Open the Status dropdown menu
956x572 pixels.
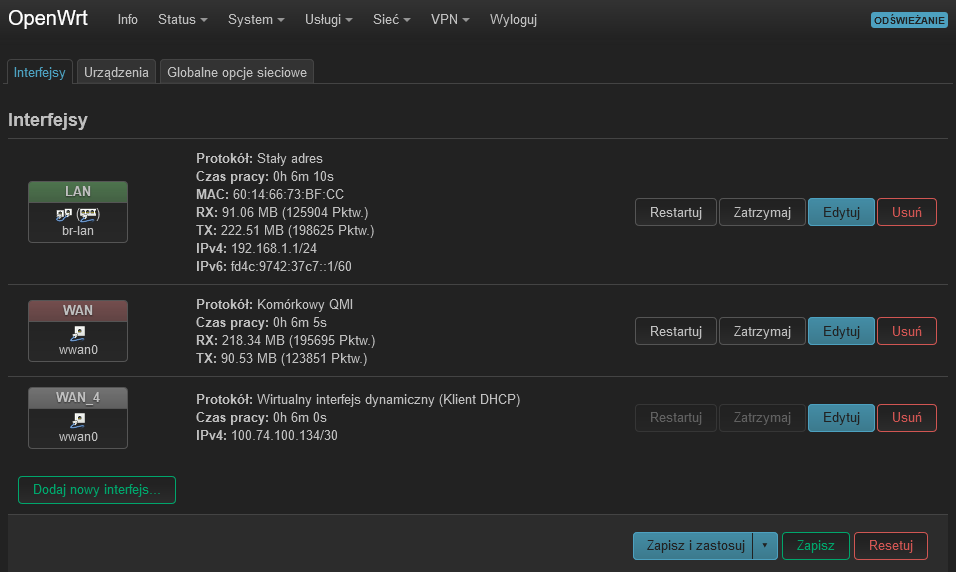coord(182,20)
